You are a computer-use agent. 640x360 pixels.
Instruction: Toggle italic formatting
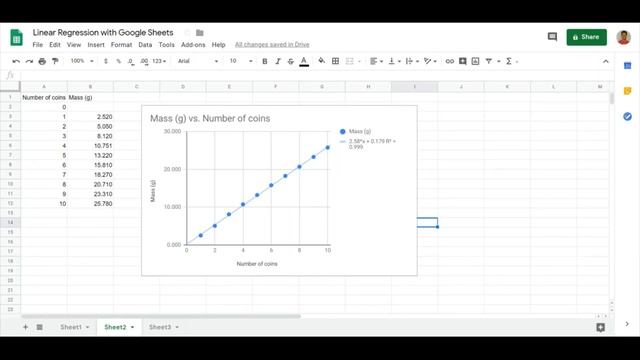tap(278, 61)
